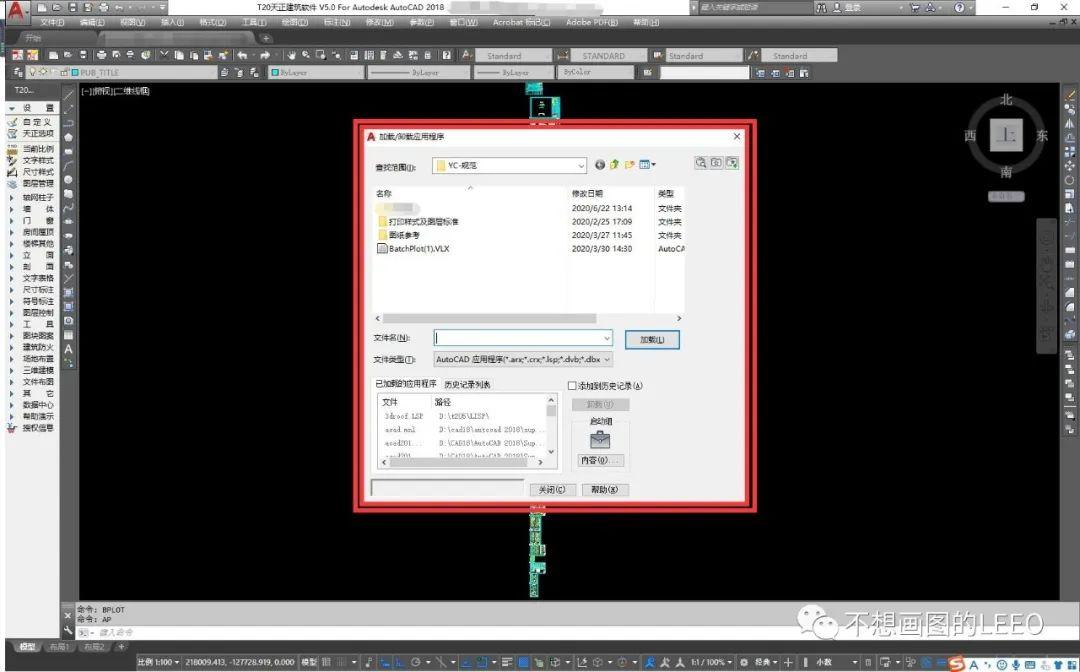This screenshot has height=672, width=1080.
Task: Open the 比例 1:100 scale dropdown
Action: point(158,662)
